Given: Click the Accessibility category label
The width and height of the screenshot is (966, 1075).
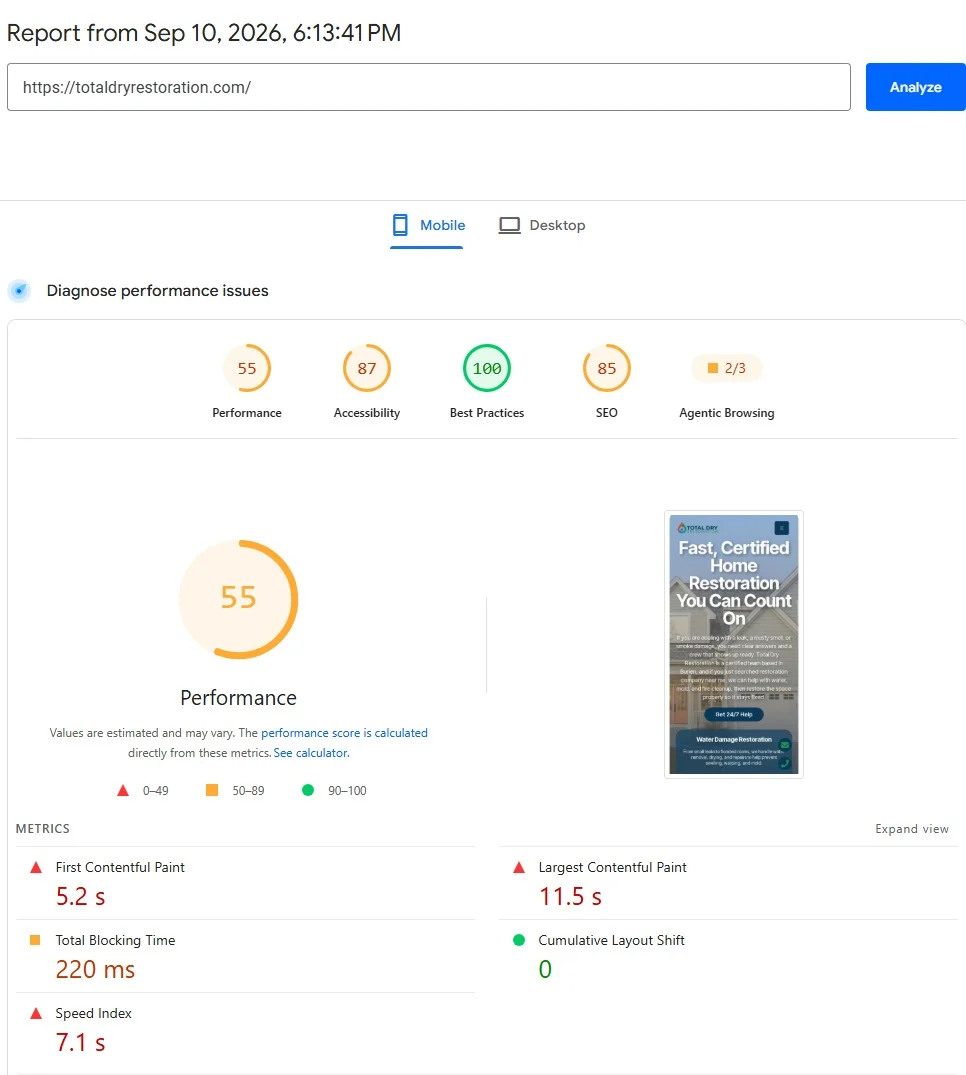Looking at the screenshot, I should click(367, 413).
